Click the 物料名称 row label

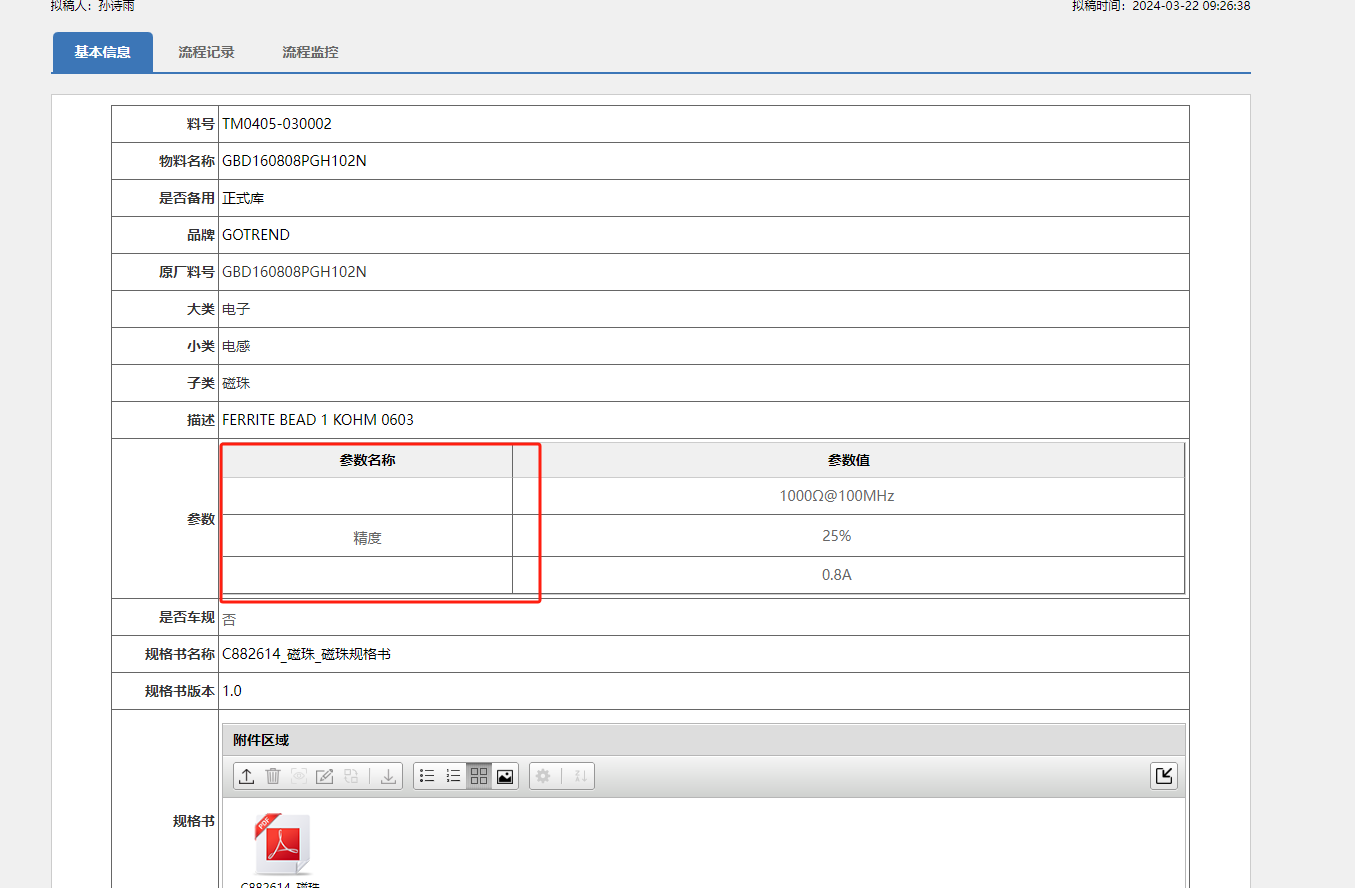point(187,161)
